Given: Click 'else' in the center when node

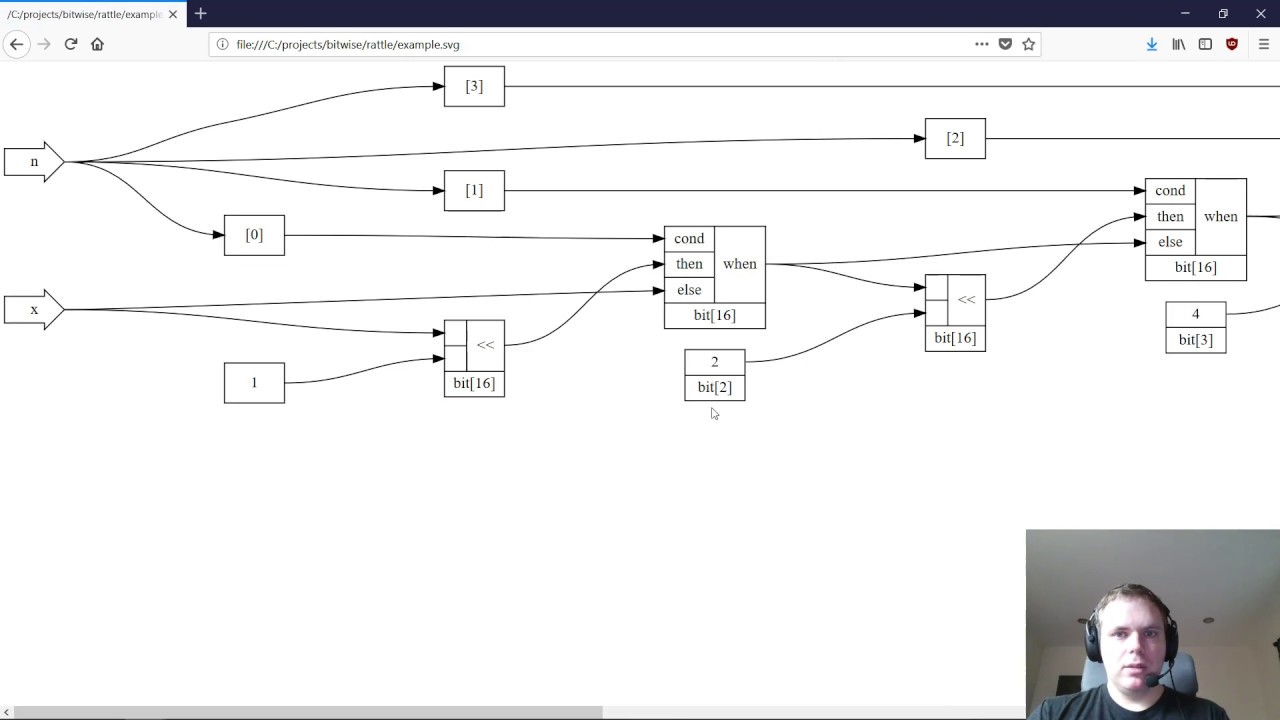Looking at the screenshot, I should pyautogui.click(x=689, y=290).
